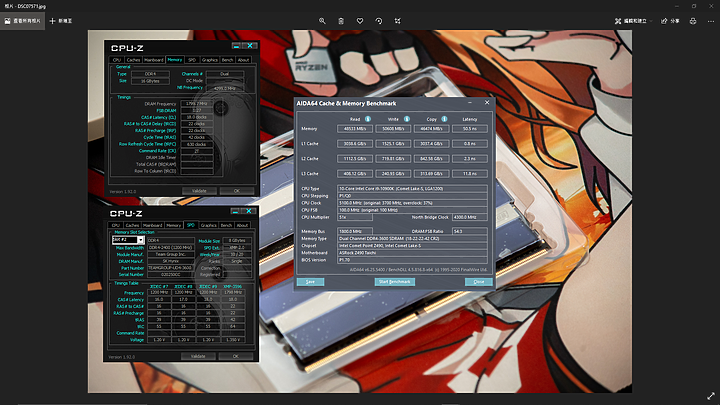Viewport: 720px width, 405px height.
Task: Click Save button in AIDA64 benchmark
Action: point(310,281)
